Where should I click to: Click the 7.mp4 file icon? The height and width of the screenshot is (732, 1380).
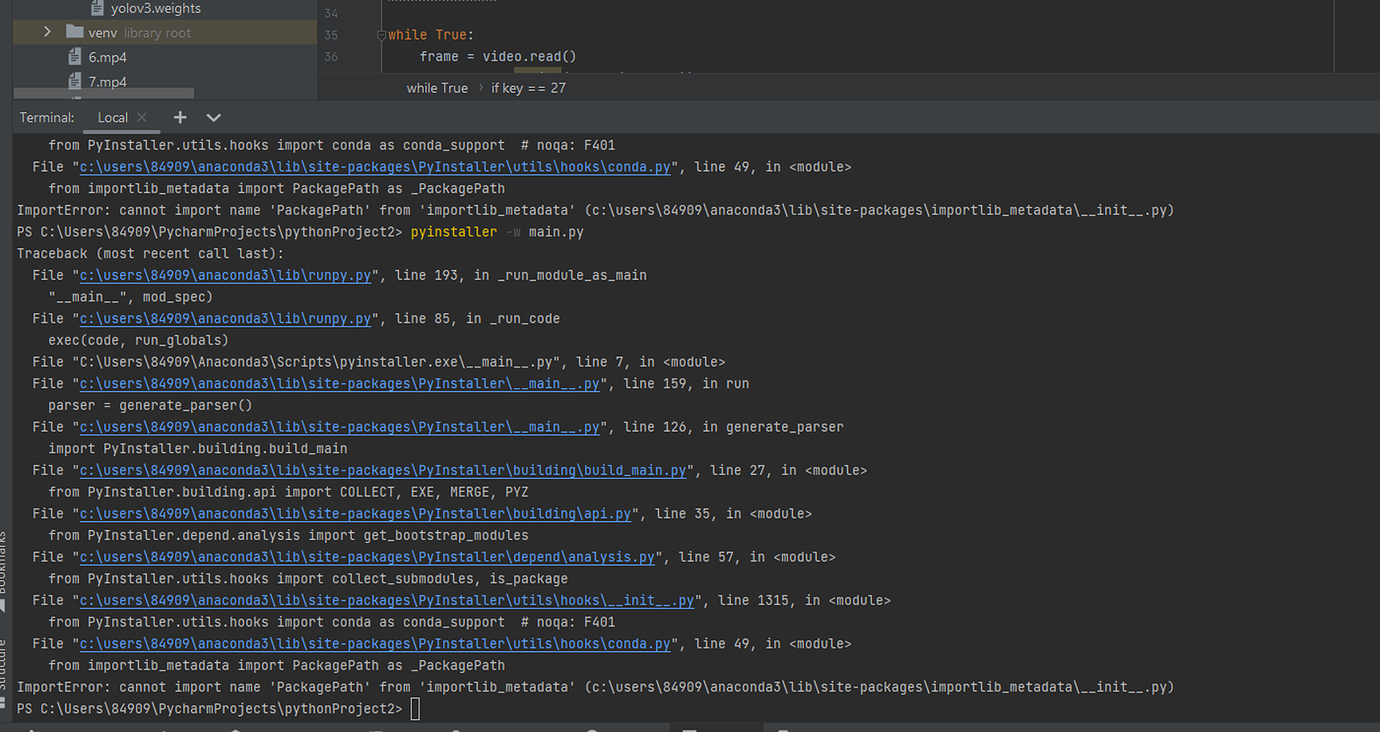tap(74, 82)
